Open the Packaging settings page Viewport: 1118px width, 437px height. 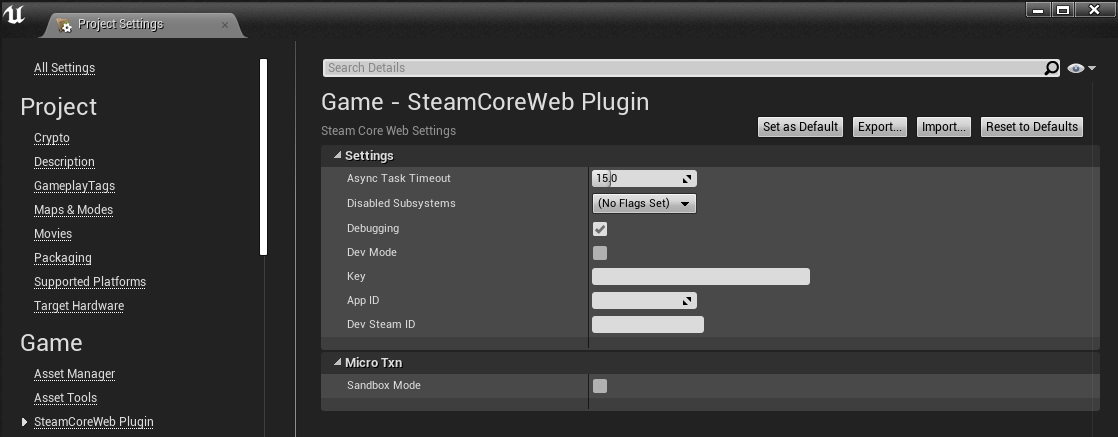coord(63,258)
